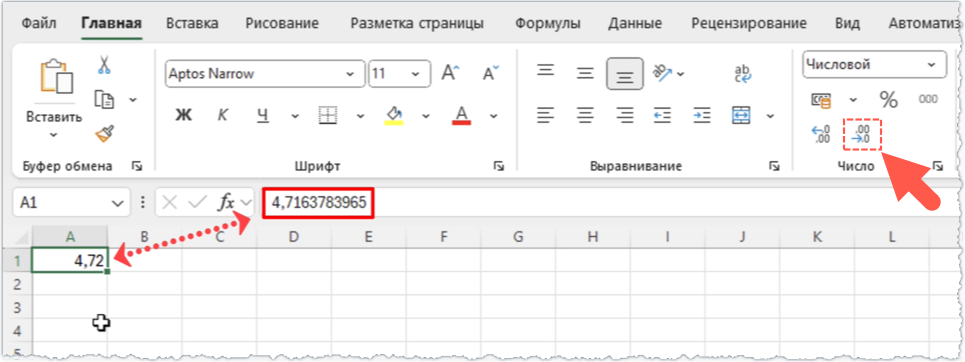Toggle Italic (К) formatting

(x=223, y=115)
